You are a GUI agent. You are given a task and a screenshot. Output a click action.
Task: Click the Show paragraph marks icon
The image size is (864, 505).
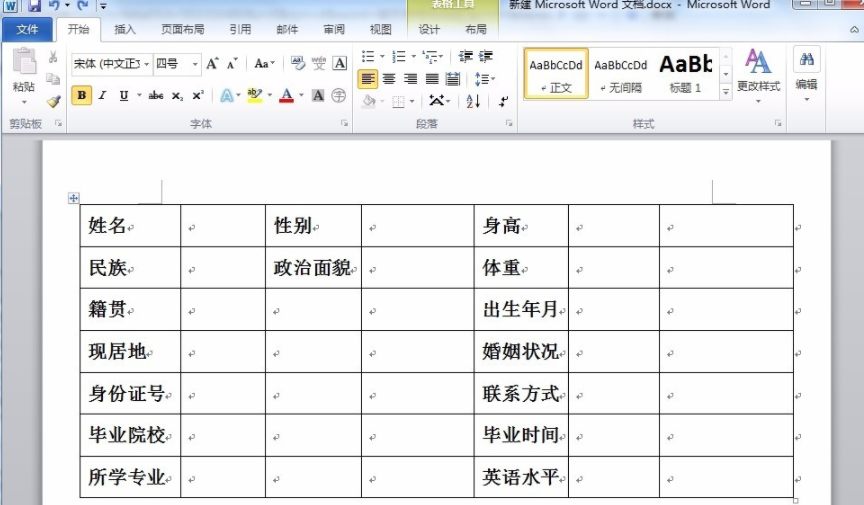point(504,101)
